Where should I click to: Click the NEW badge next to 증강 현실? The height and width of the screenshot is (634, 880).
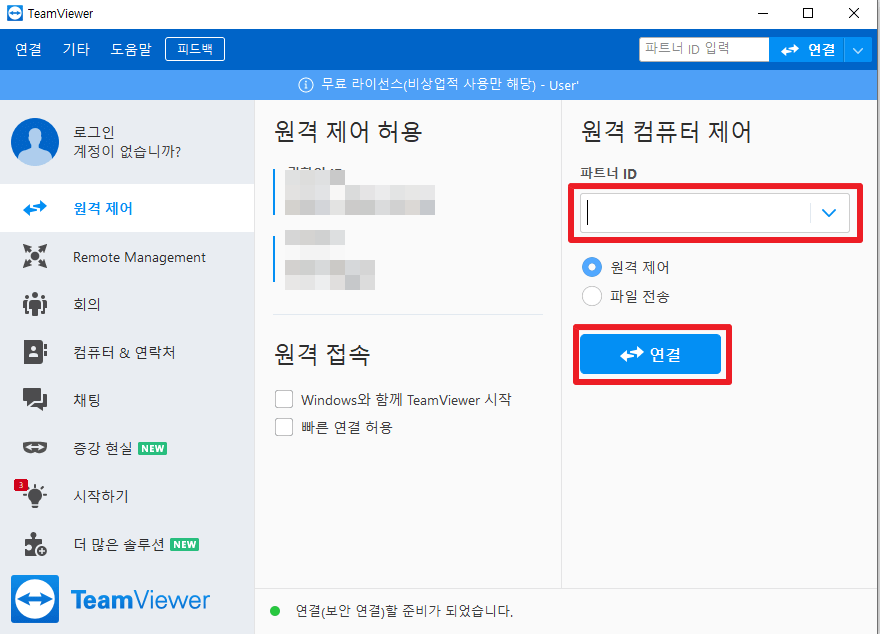point(153,448)
